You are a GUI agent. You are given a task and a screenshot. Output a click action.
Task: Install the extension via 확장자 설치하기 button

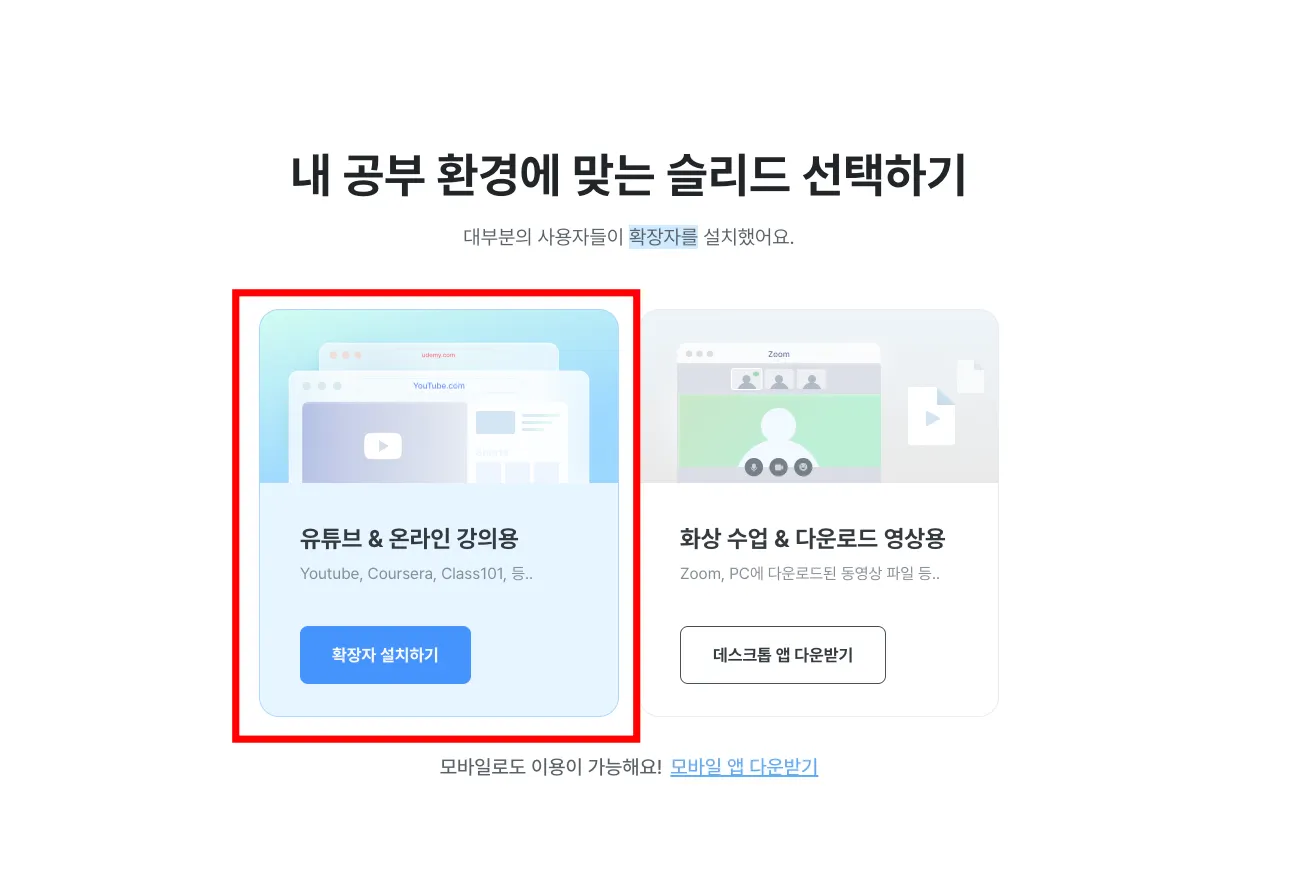(385, 655)
